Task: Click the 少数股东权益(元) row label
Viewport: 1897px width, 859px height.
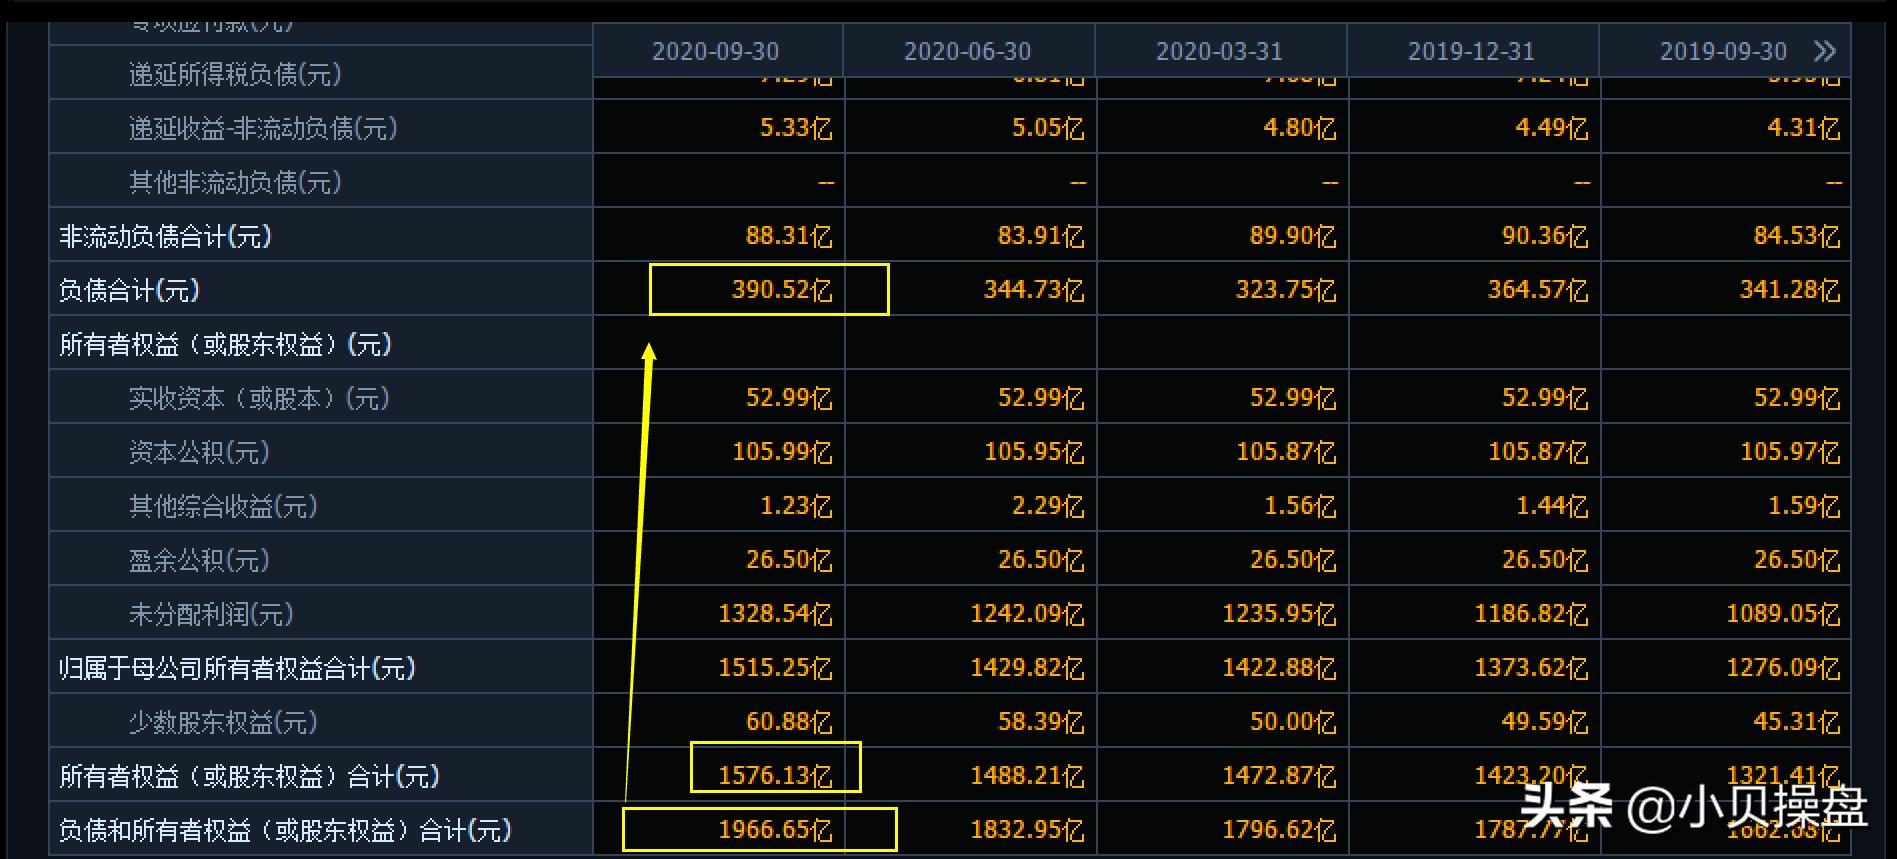Action: point(223,722)
